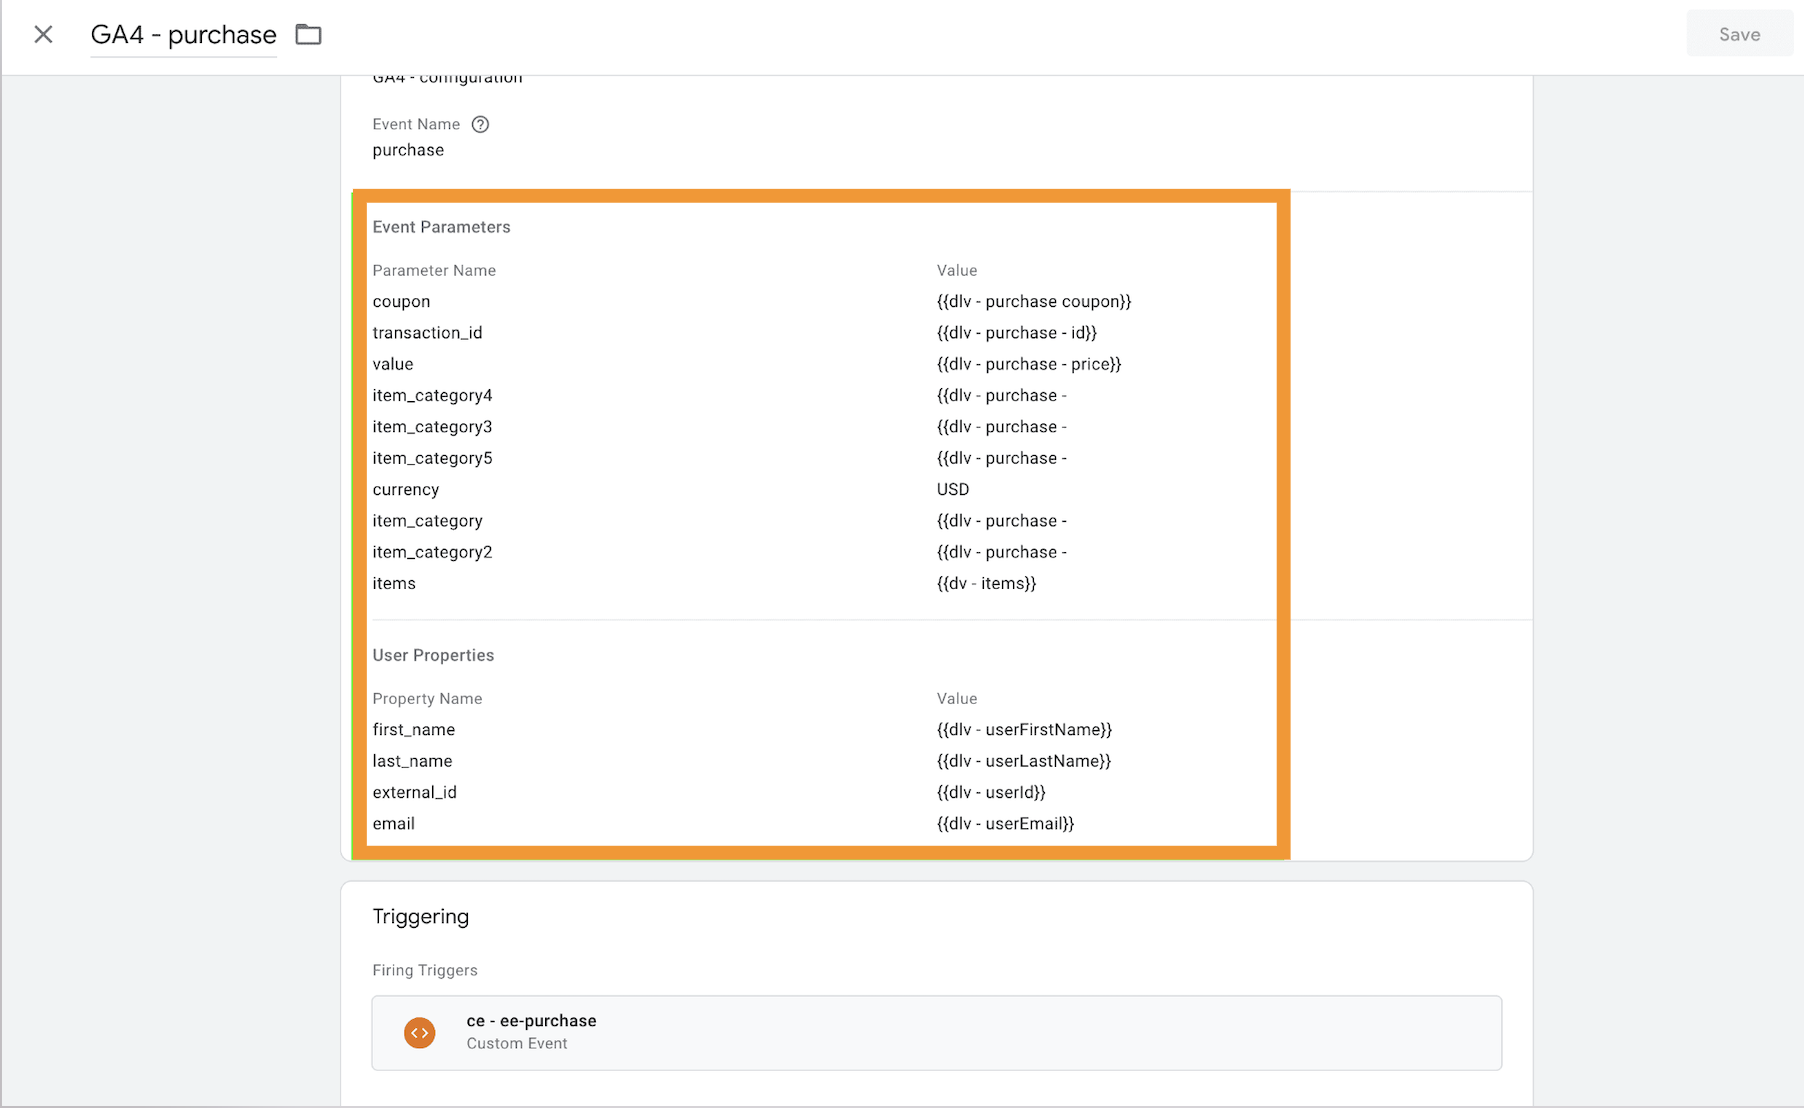Edit the external_id property row
Viewport: 1804px width, 1108px height.
tap(414, 792)
